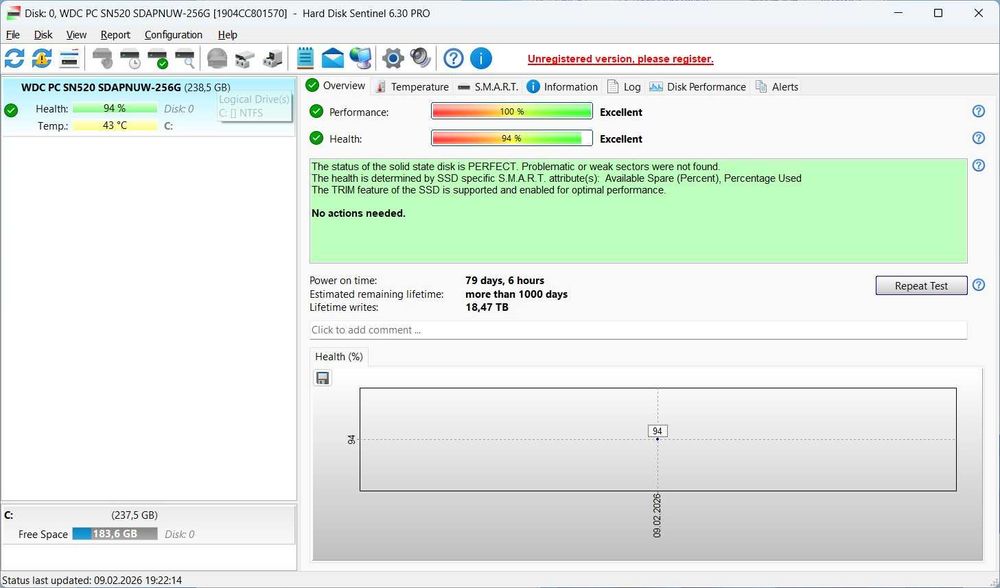Open the blue notepad report icon
Image resolution: width=1000 pixels, height=588 pixels.
305,58
